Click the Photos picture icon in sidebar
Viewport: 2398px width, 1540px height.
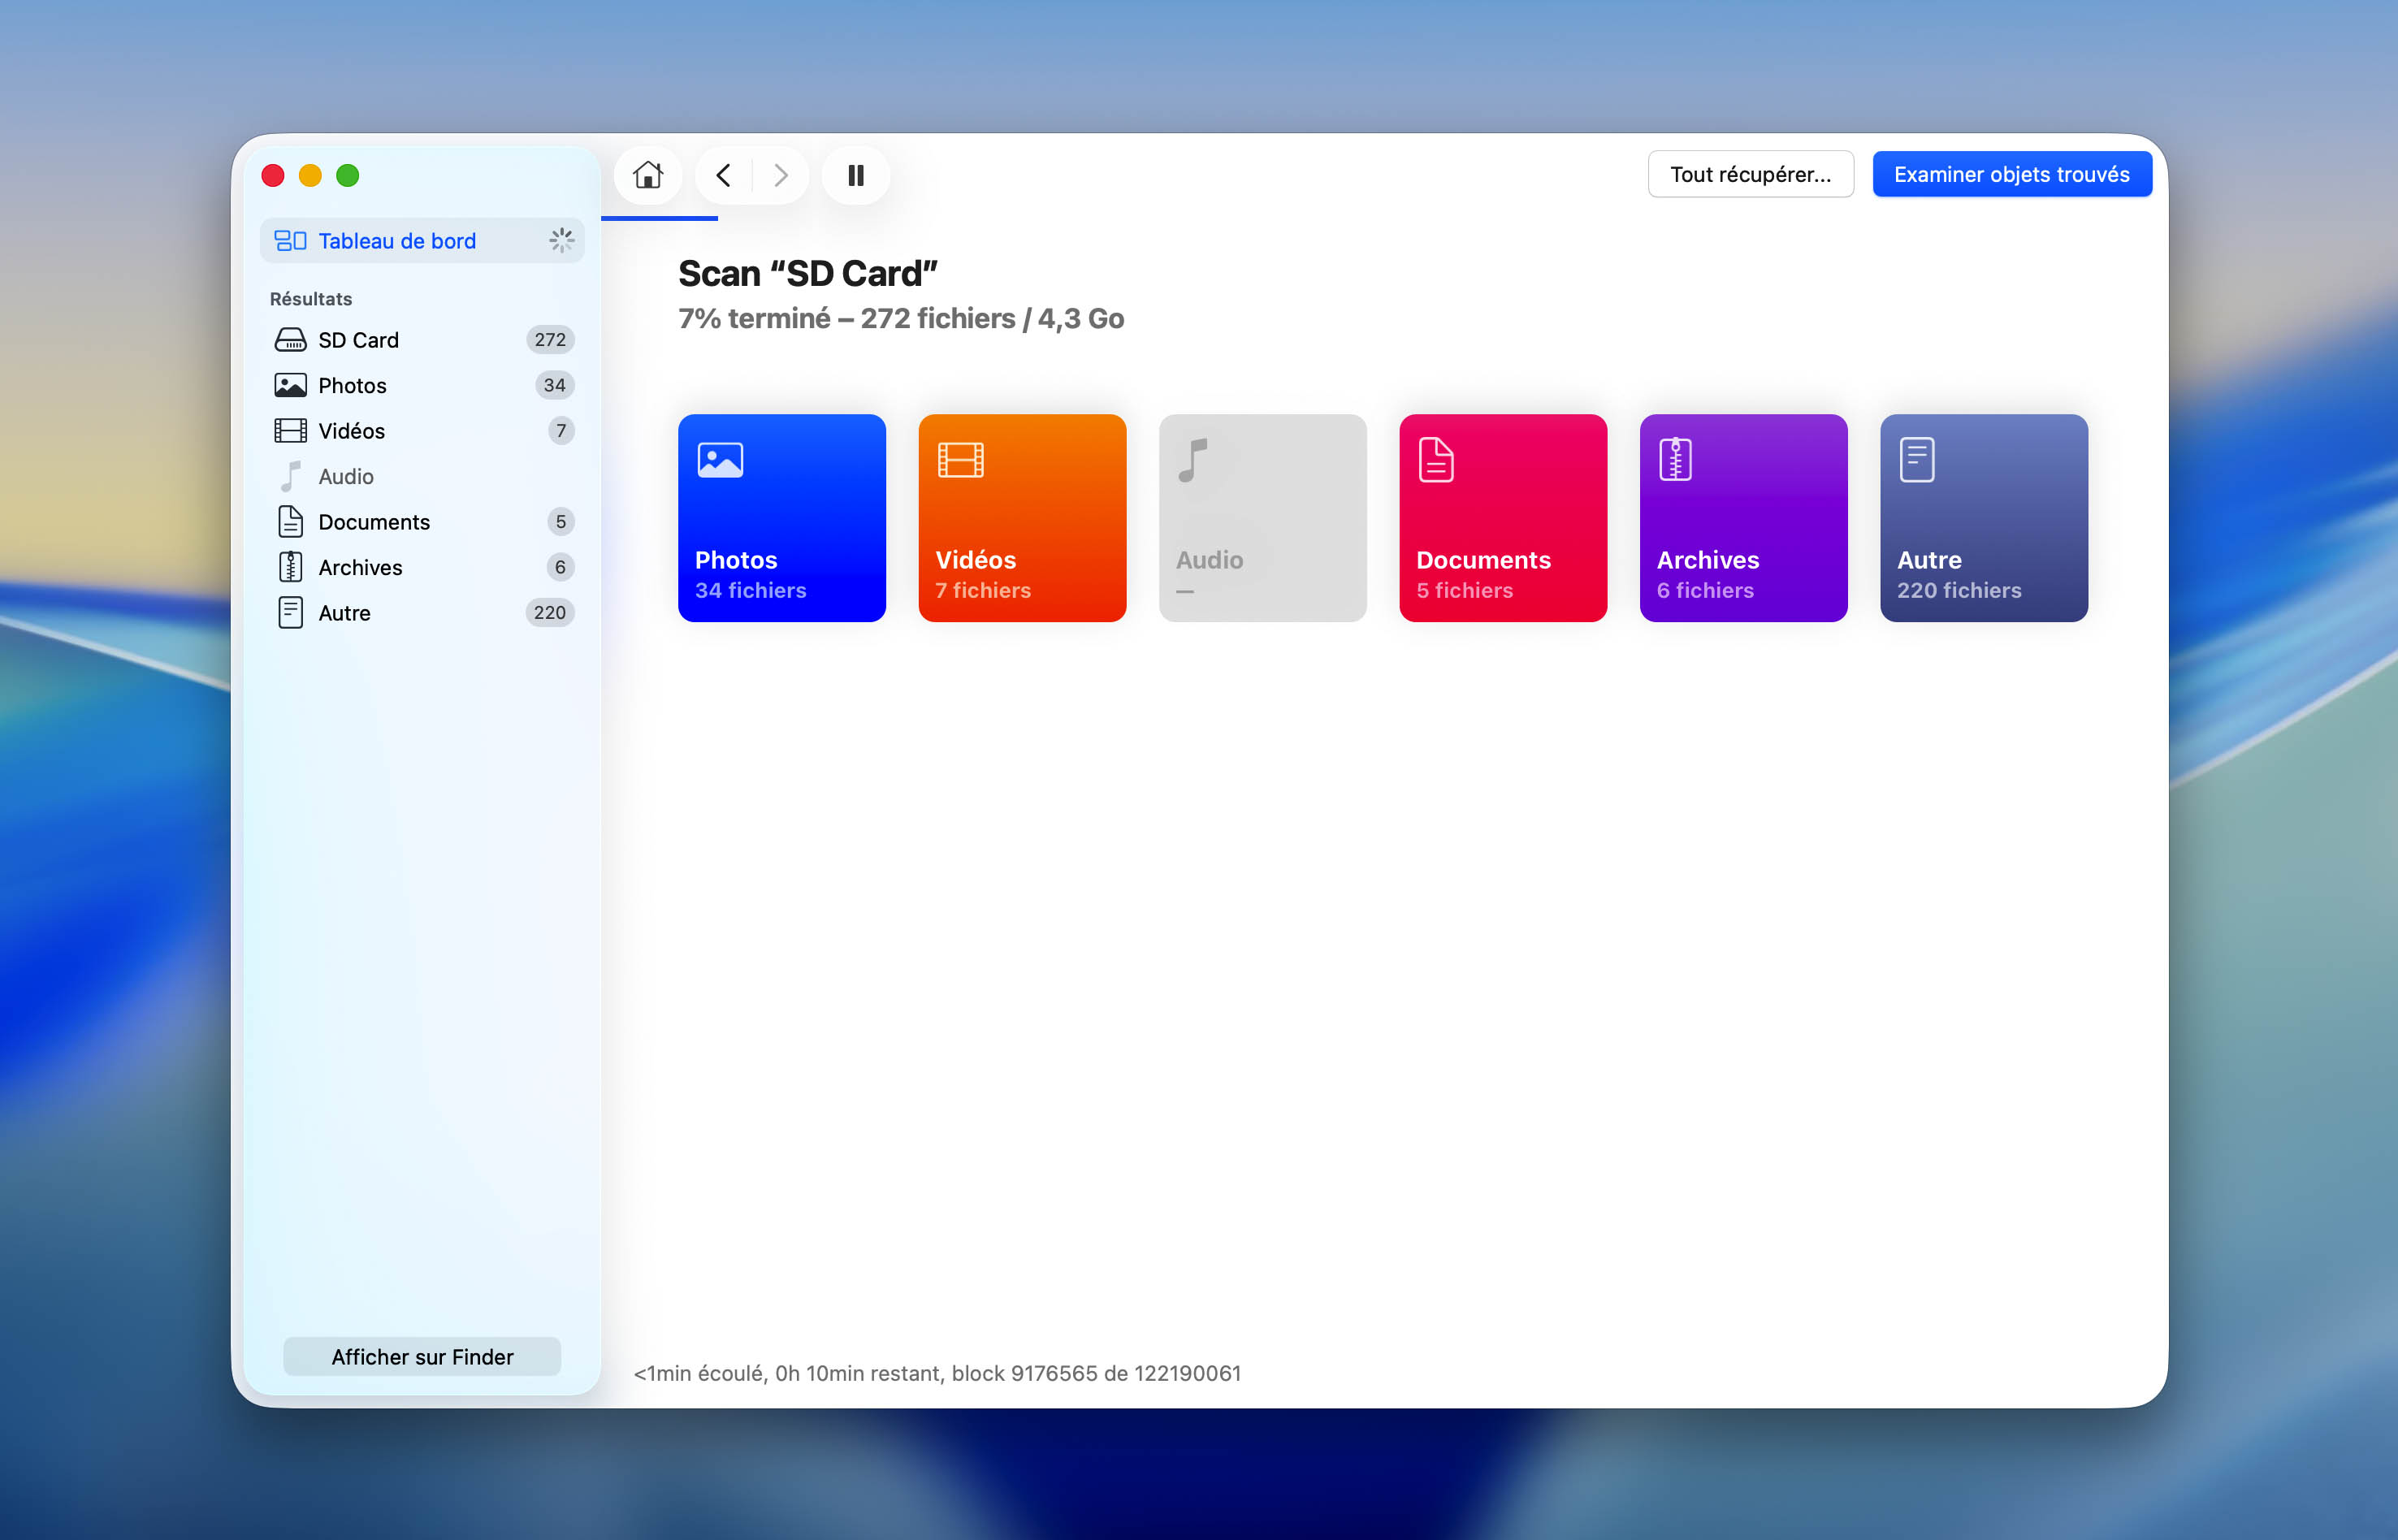290,385
